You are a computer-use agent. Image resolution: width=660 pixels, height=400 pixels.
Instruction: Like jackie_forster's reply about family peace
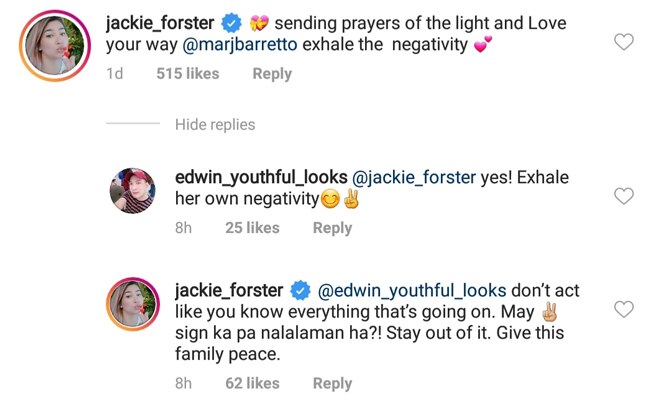pyautogui.click(x=623, y=309)
